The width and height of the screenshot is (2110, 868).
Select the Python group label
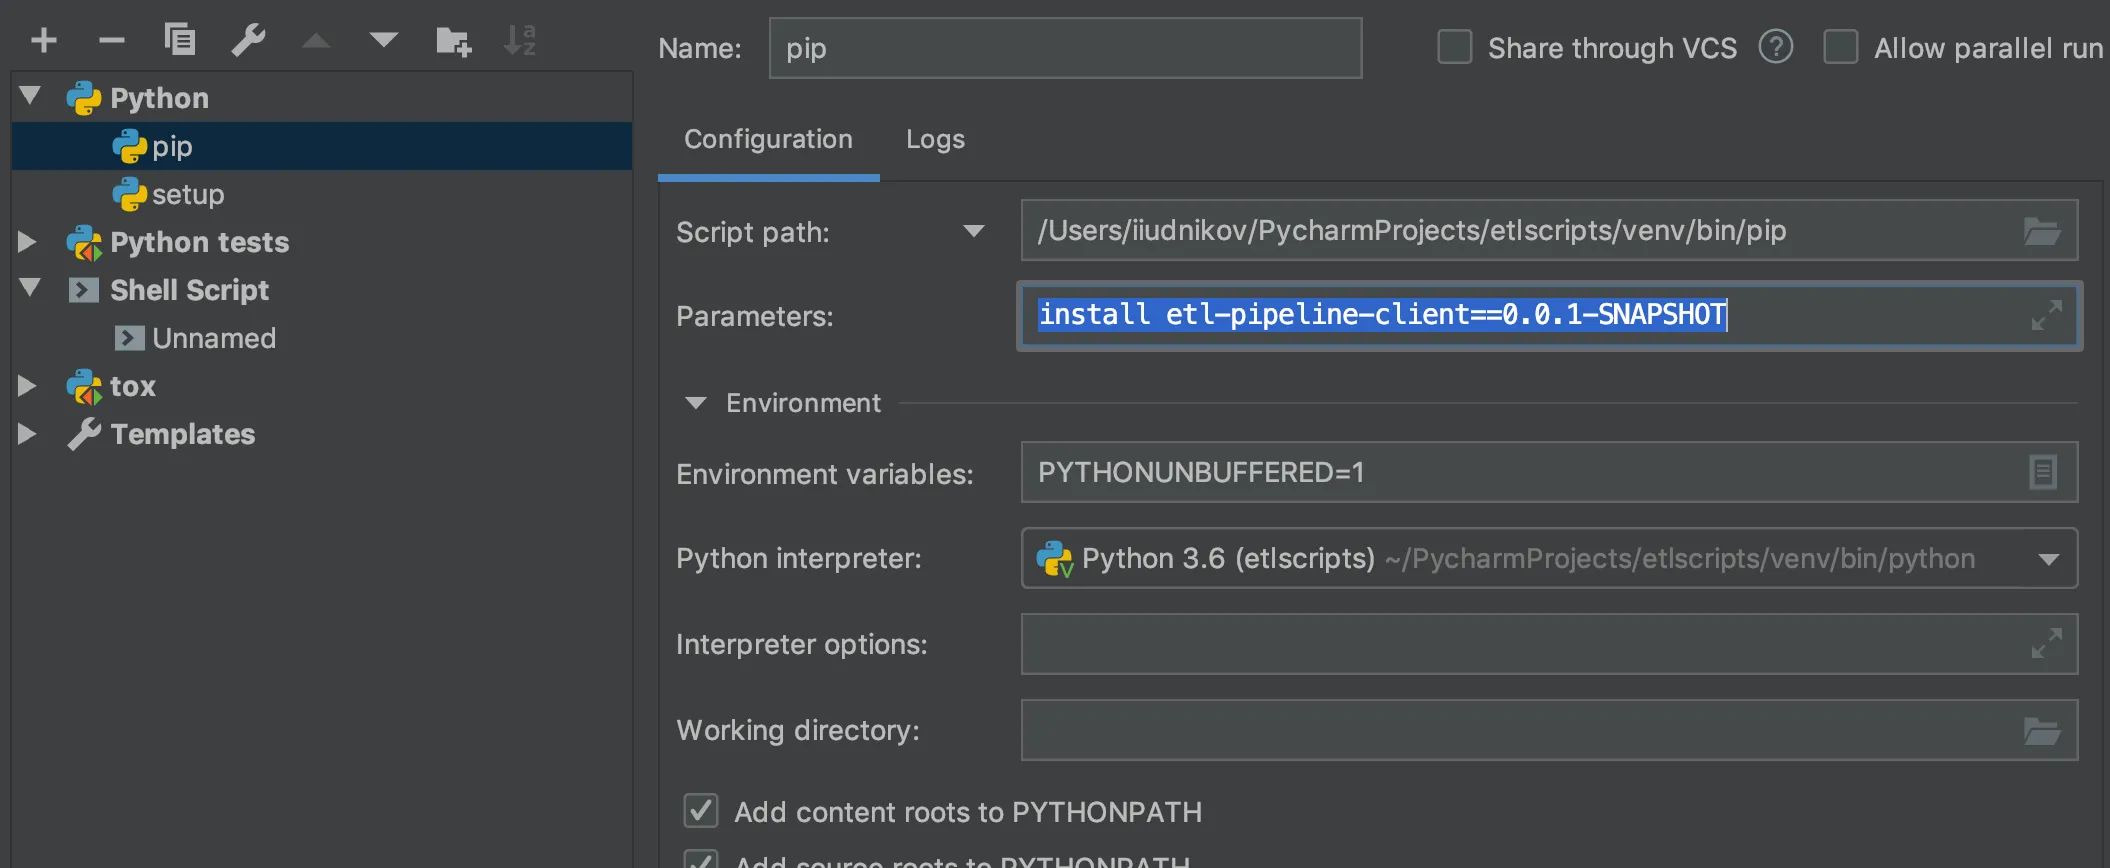tap(159, 98)
